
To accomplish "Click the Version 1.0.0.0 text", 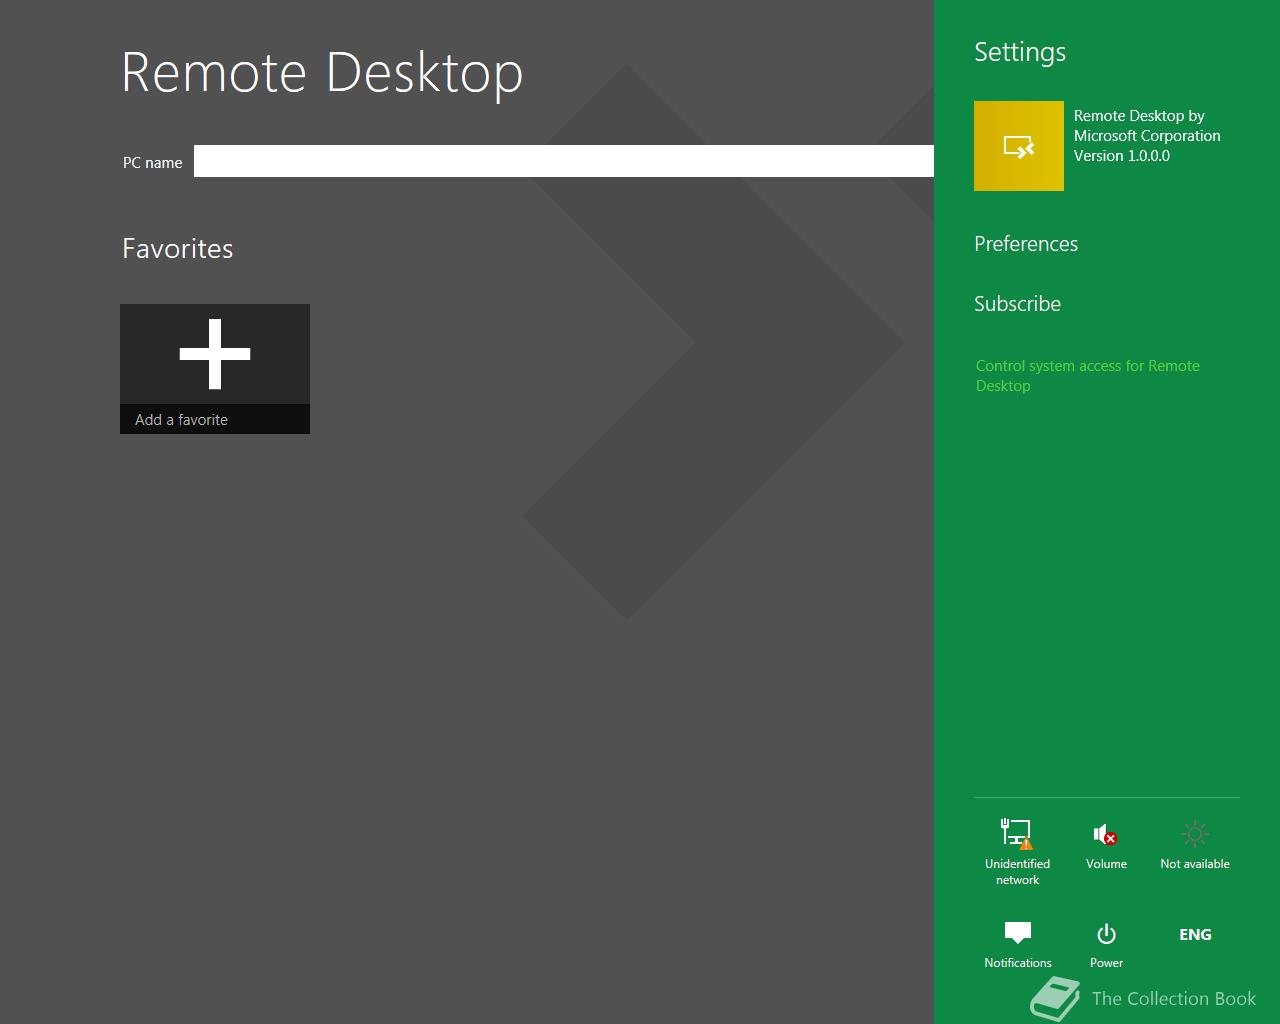I will 1121,156.
